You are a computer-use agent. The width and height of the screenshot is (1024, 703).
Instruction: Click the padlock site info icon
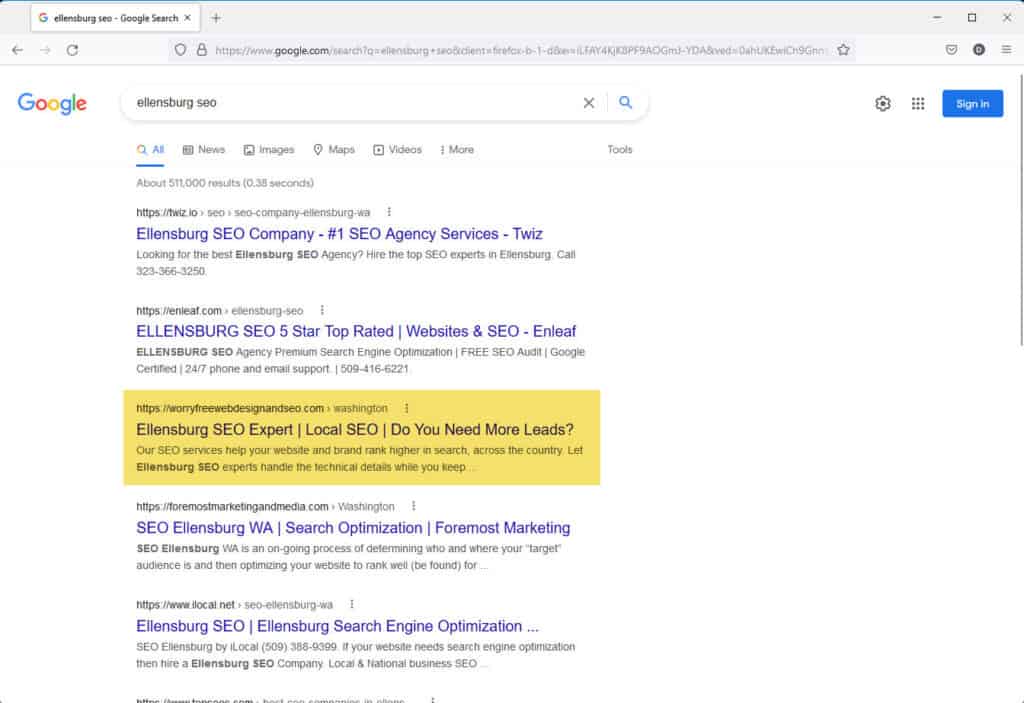pyautogui.click(x=202, y=50)
